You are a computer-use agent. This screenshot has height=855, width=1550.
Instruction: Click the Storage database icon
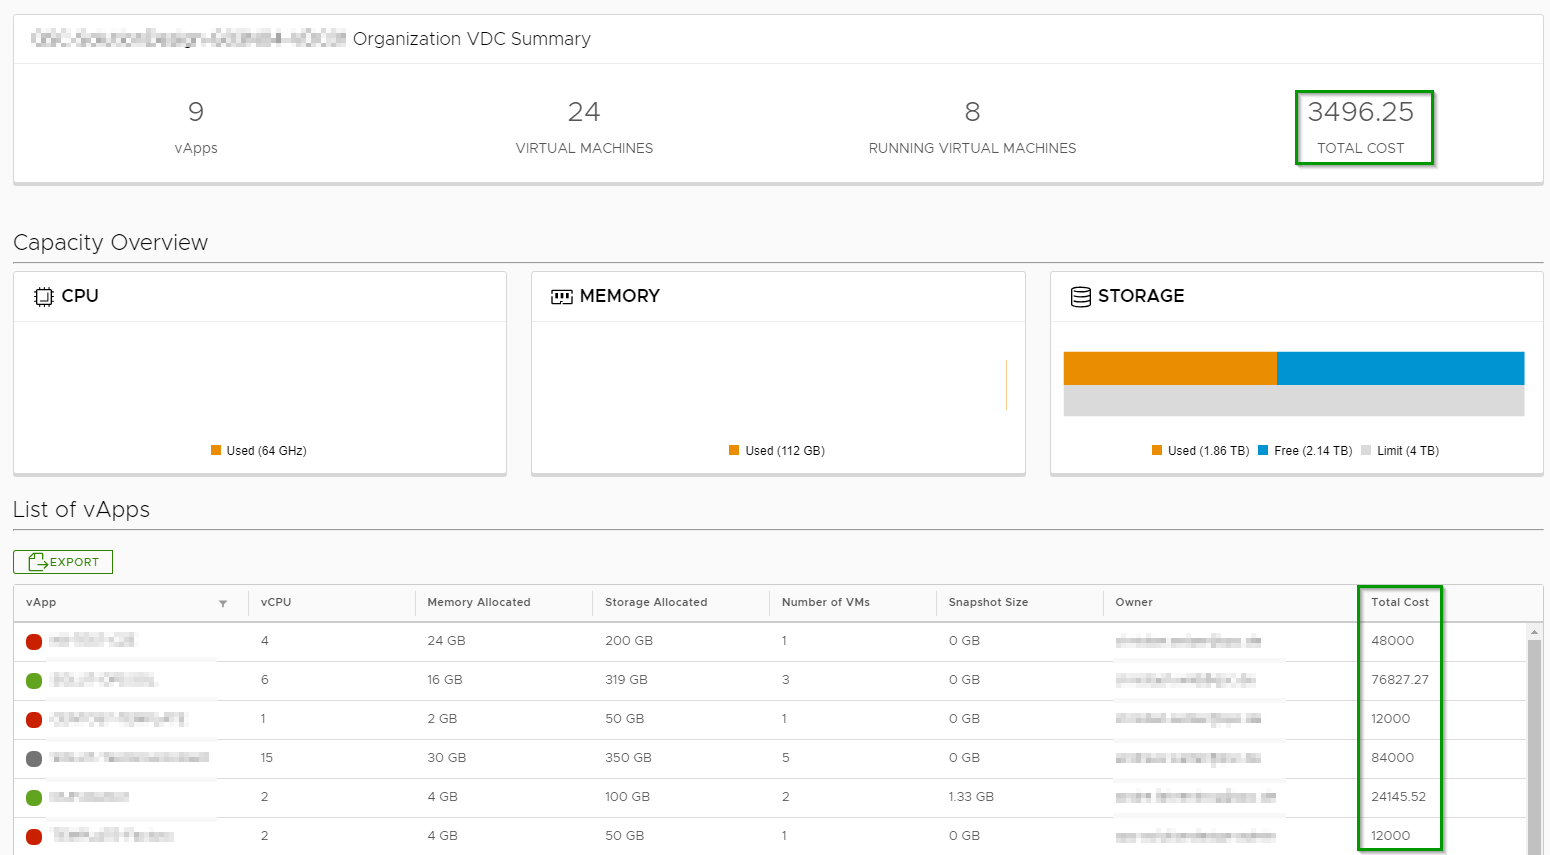click(x=1080, y=297)
